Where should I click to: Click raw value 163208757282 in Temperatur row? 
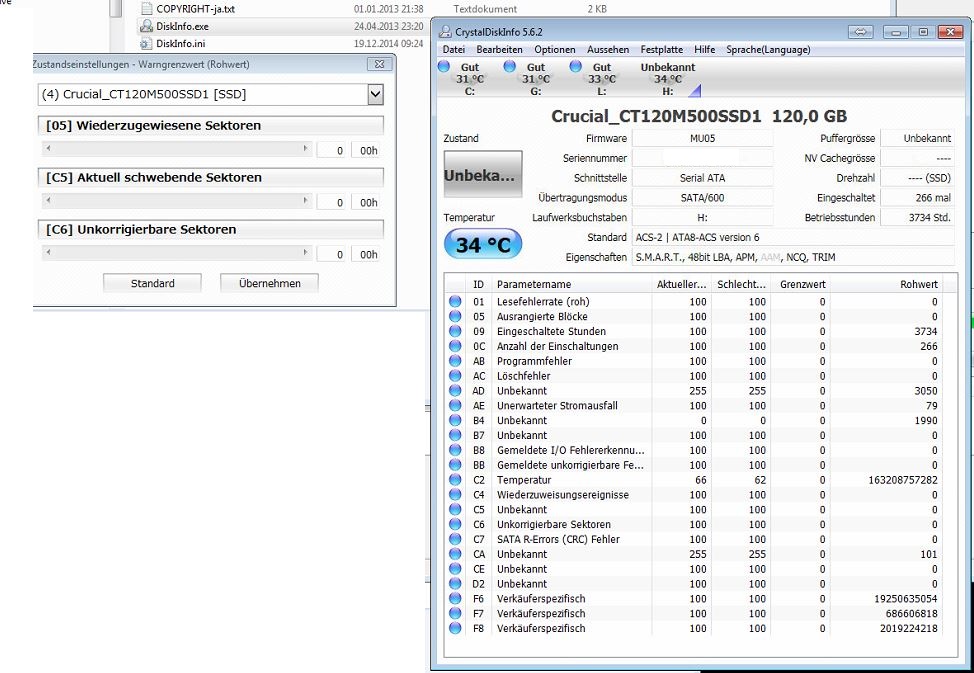(903, 480)
